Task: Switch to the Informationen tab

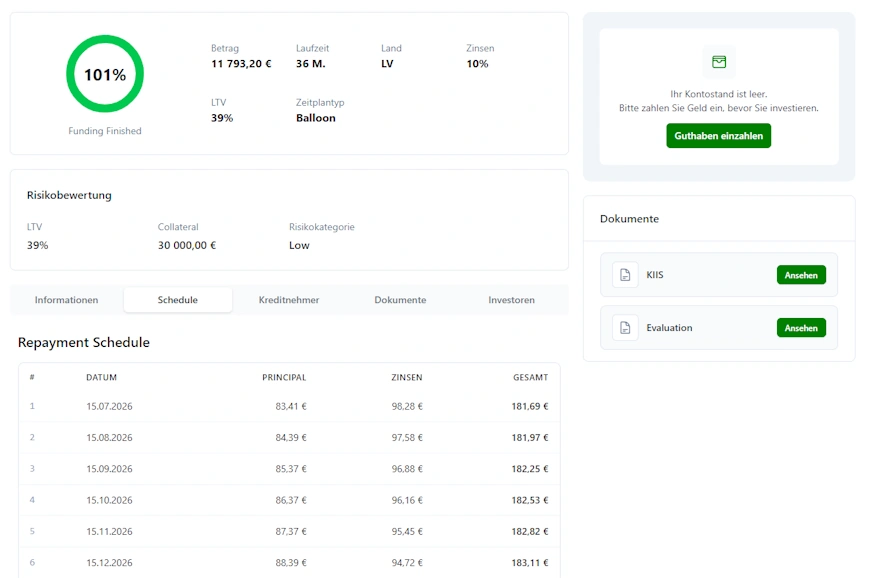Action: click(x=66, y=300)
